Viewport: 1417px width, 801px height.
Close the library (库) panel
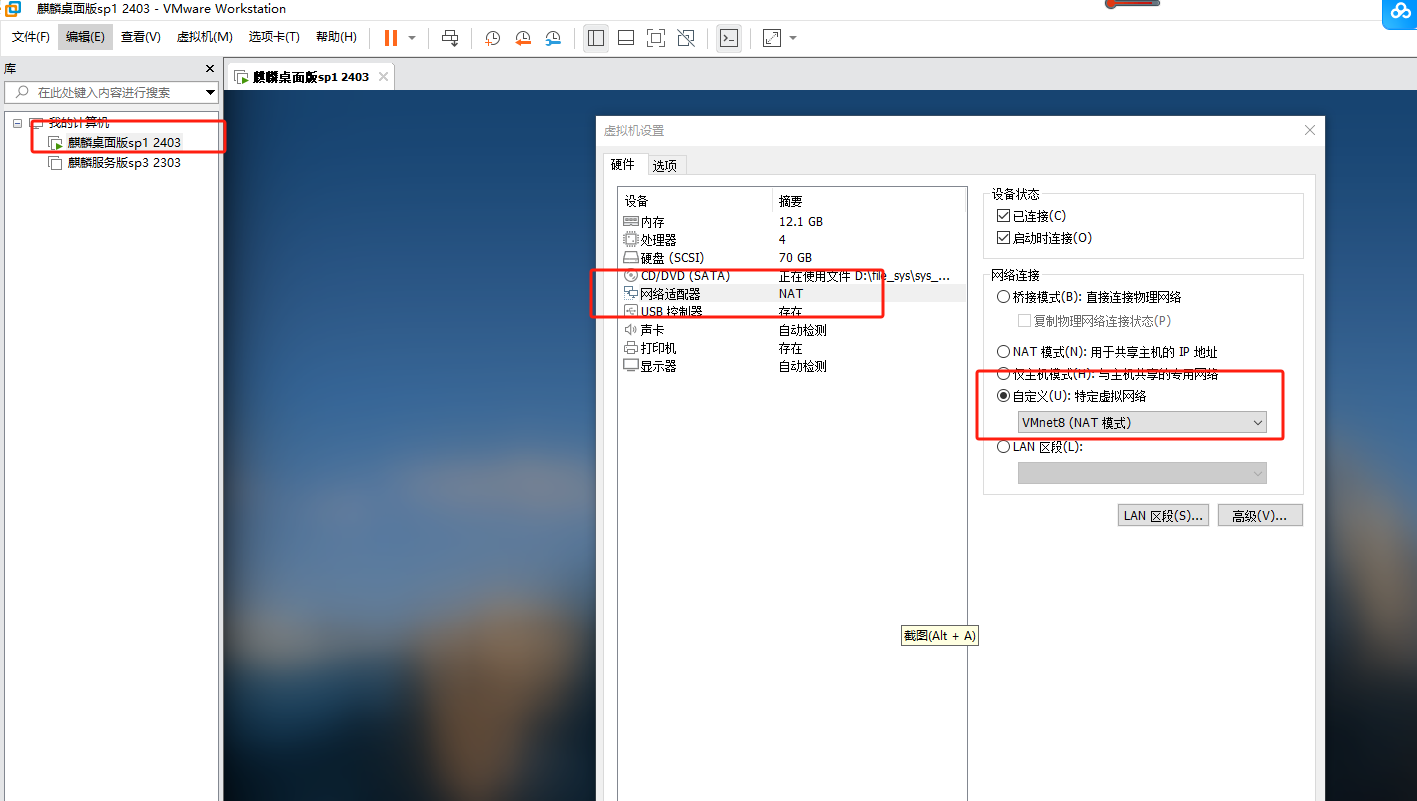[x=210, y=69]
